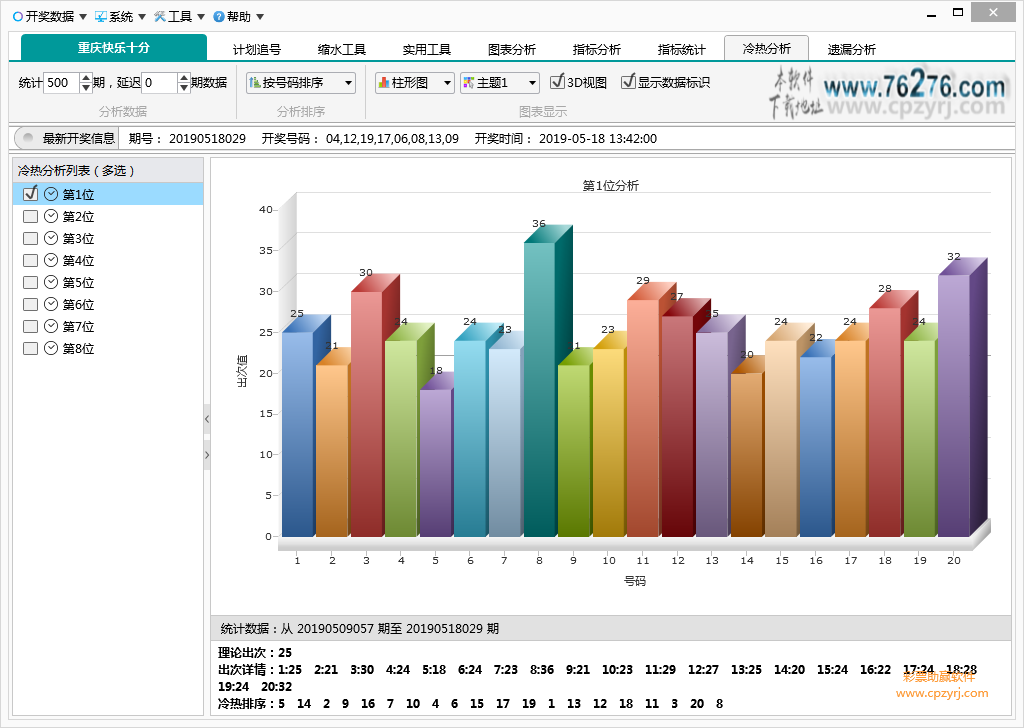Increase the 统计 period count stepper
The width and height of the screenshot is (1024, 728).
click(x=86, y=78)
